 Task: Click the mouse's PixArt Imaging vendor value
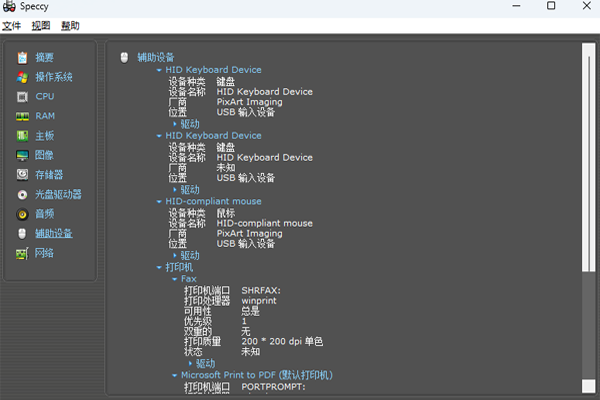pos(249,233)
